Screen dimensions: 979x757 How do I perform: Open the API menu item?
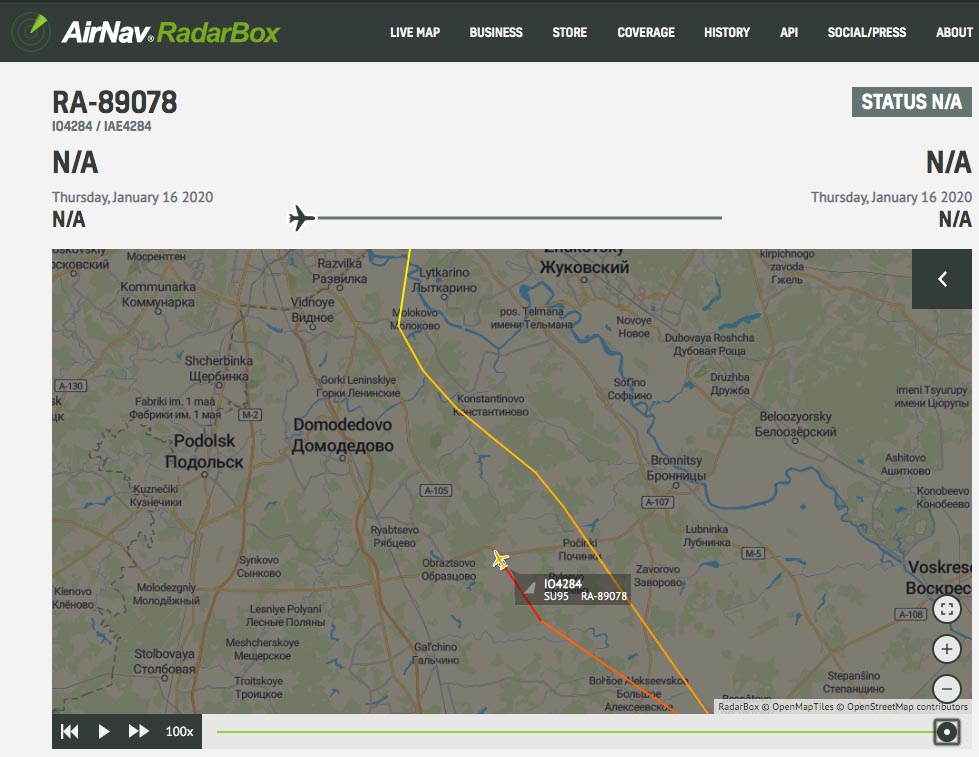pyautogui.click(x=789, y=32)
